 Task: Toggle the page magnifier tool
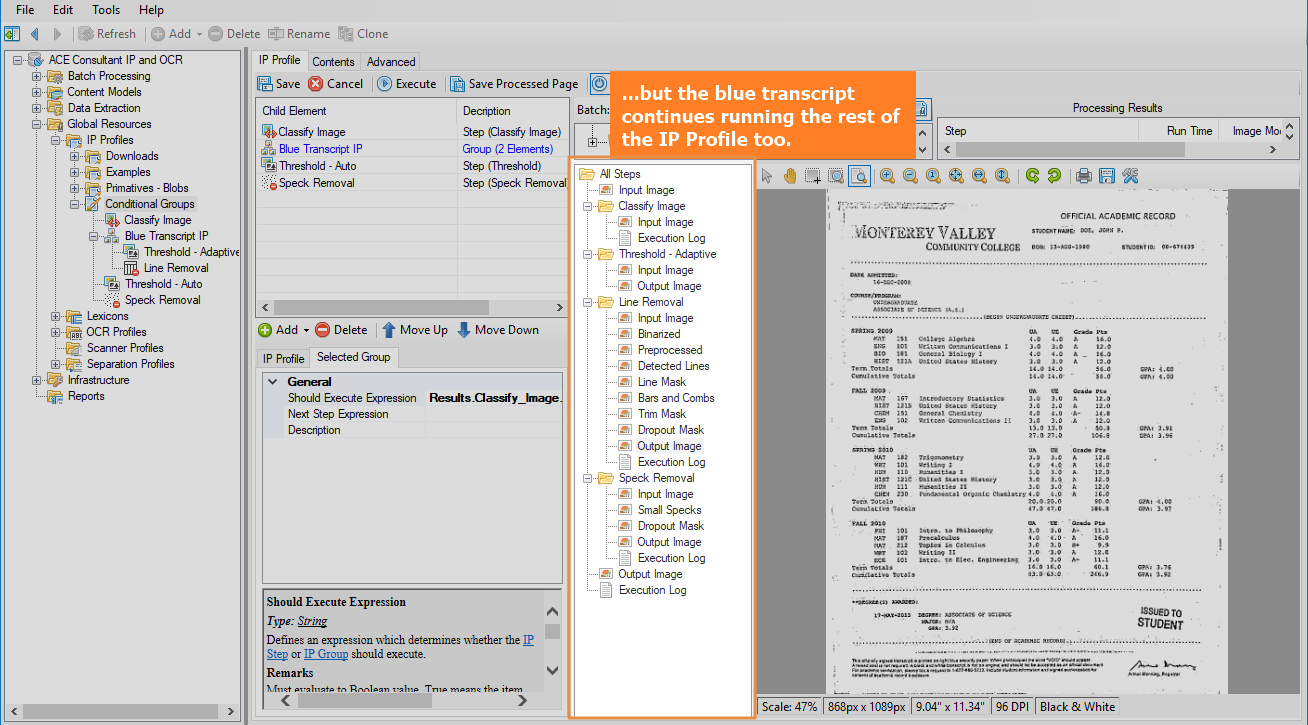point(859,176)
